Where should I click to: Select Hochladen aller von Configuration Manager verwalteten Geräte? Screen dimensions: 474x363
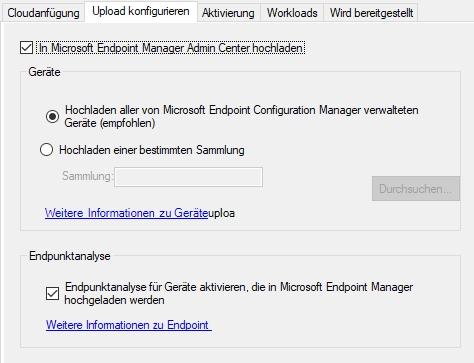[x=52, y=116]
